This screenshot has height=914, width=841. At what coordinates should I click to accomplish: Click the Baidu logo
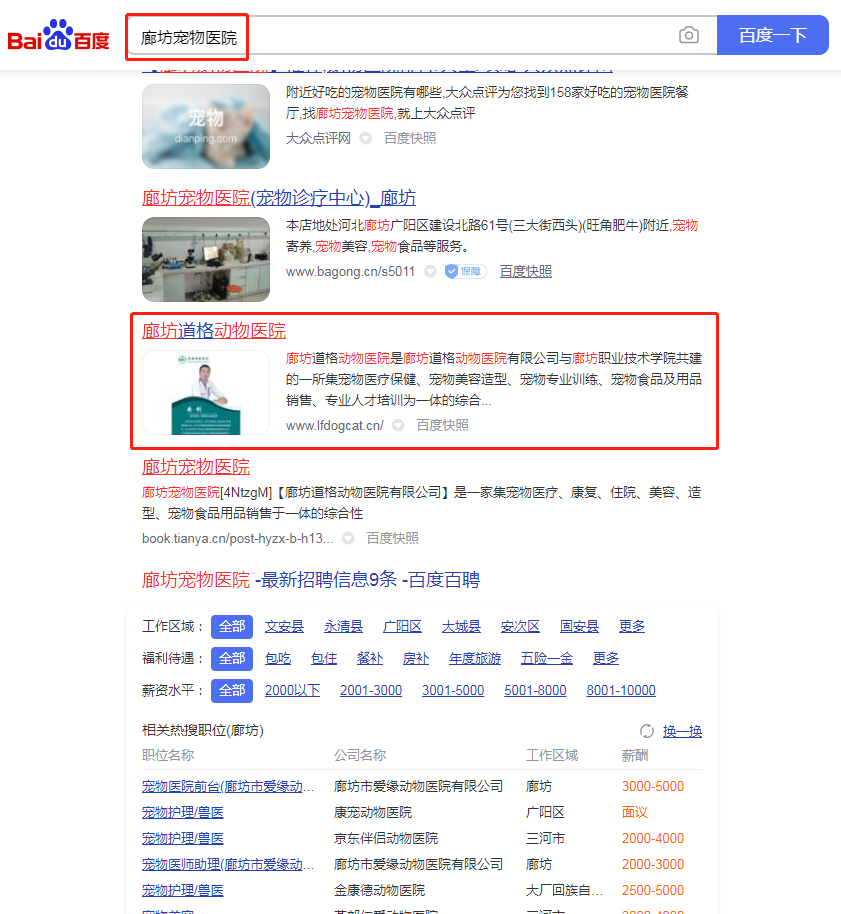click(58, 36)
